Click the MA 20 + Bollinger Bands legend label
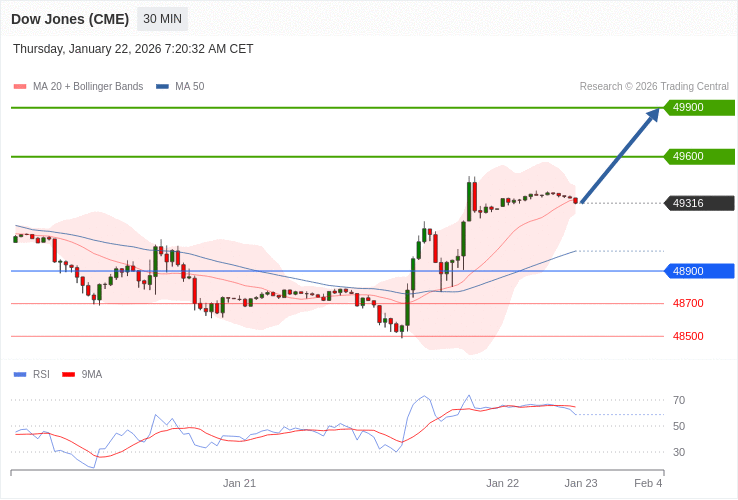 (88, 87)
